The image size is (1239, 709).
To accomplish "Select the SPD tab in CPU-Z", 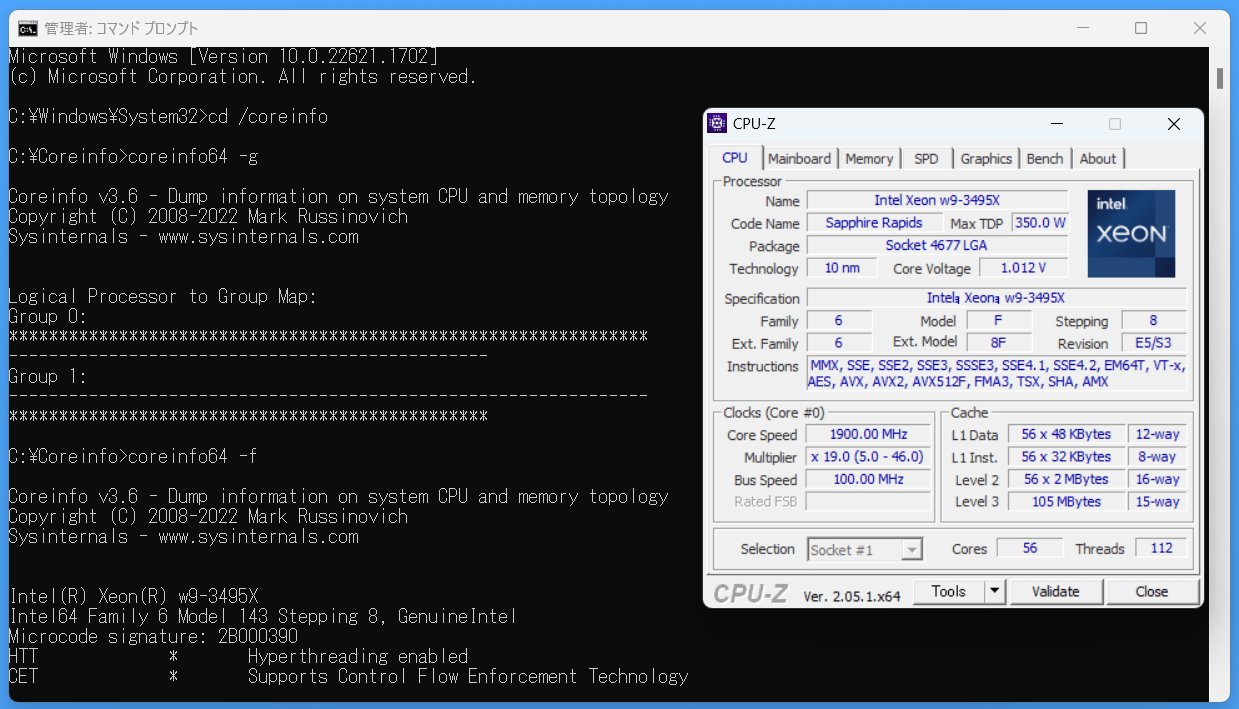I will [x=926, y=158].
